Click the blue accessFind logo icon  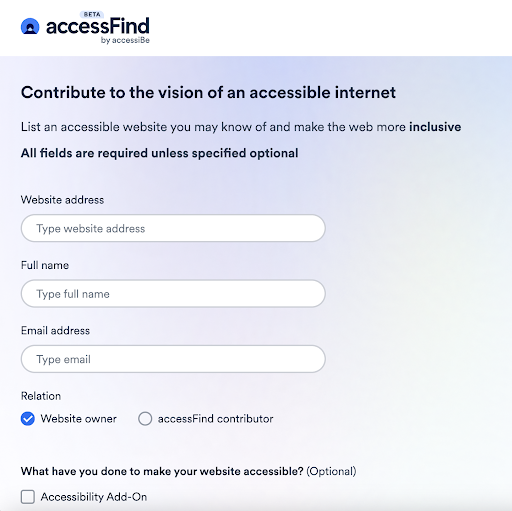click(x=30, y=26)
